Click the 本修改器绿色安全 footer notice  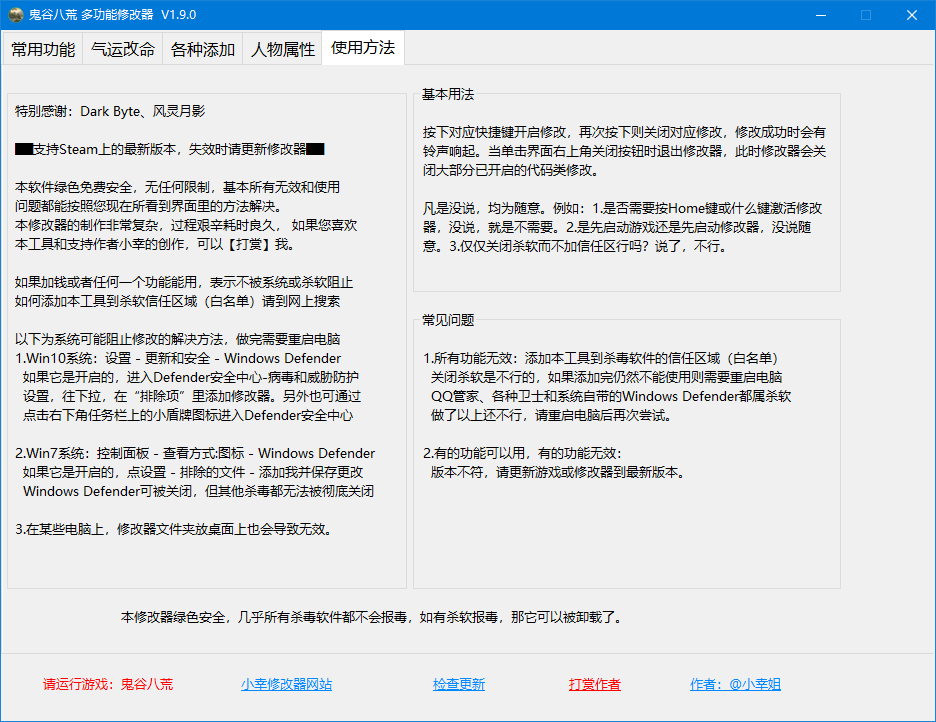click(x=371, y=617)
